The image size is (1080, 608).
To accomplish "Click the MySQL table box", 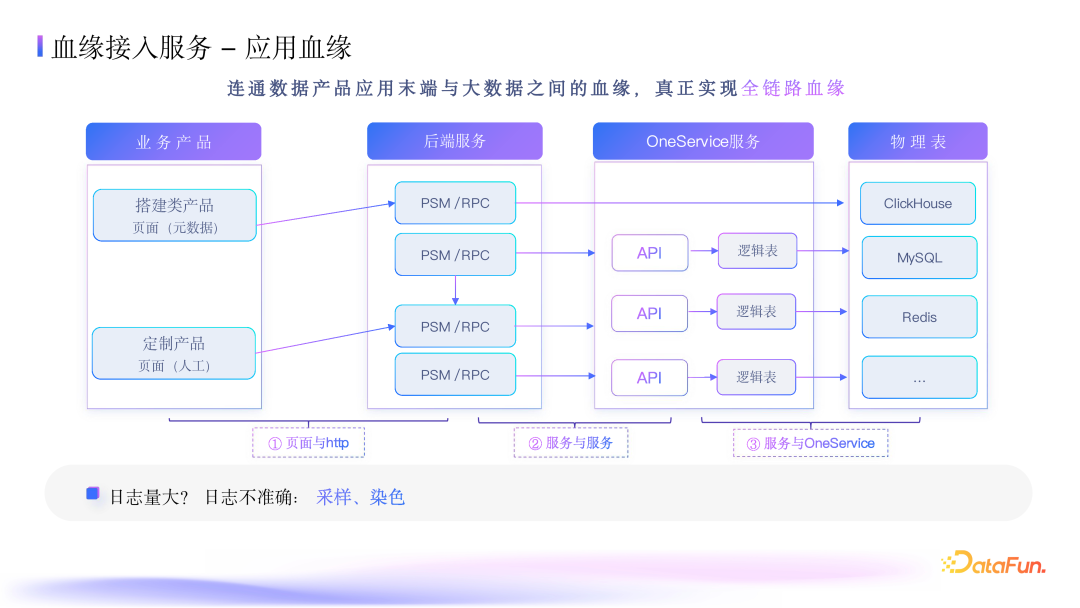I will pos(919,258).
